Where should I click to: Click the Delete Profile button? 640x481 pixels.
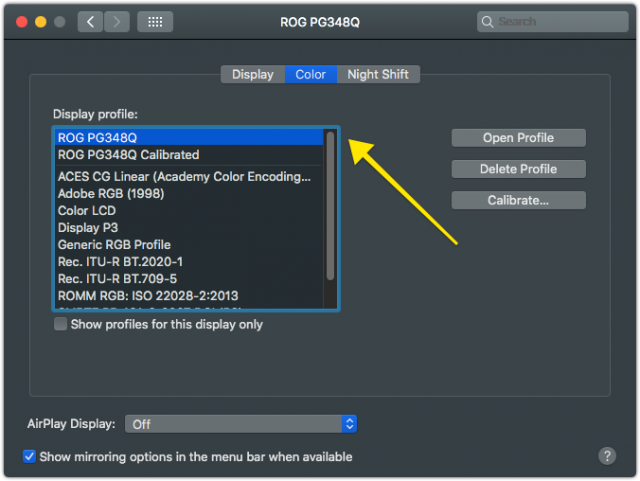click(x=518, y=169)
